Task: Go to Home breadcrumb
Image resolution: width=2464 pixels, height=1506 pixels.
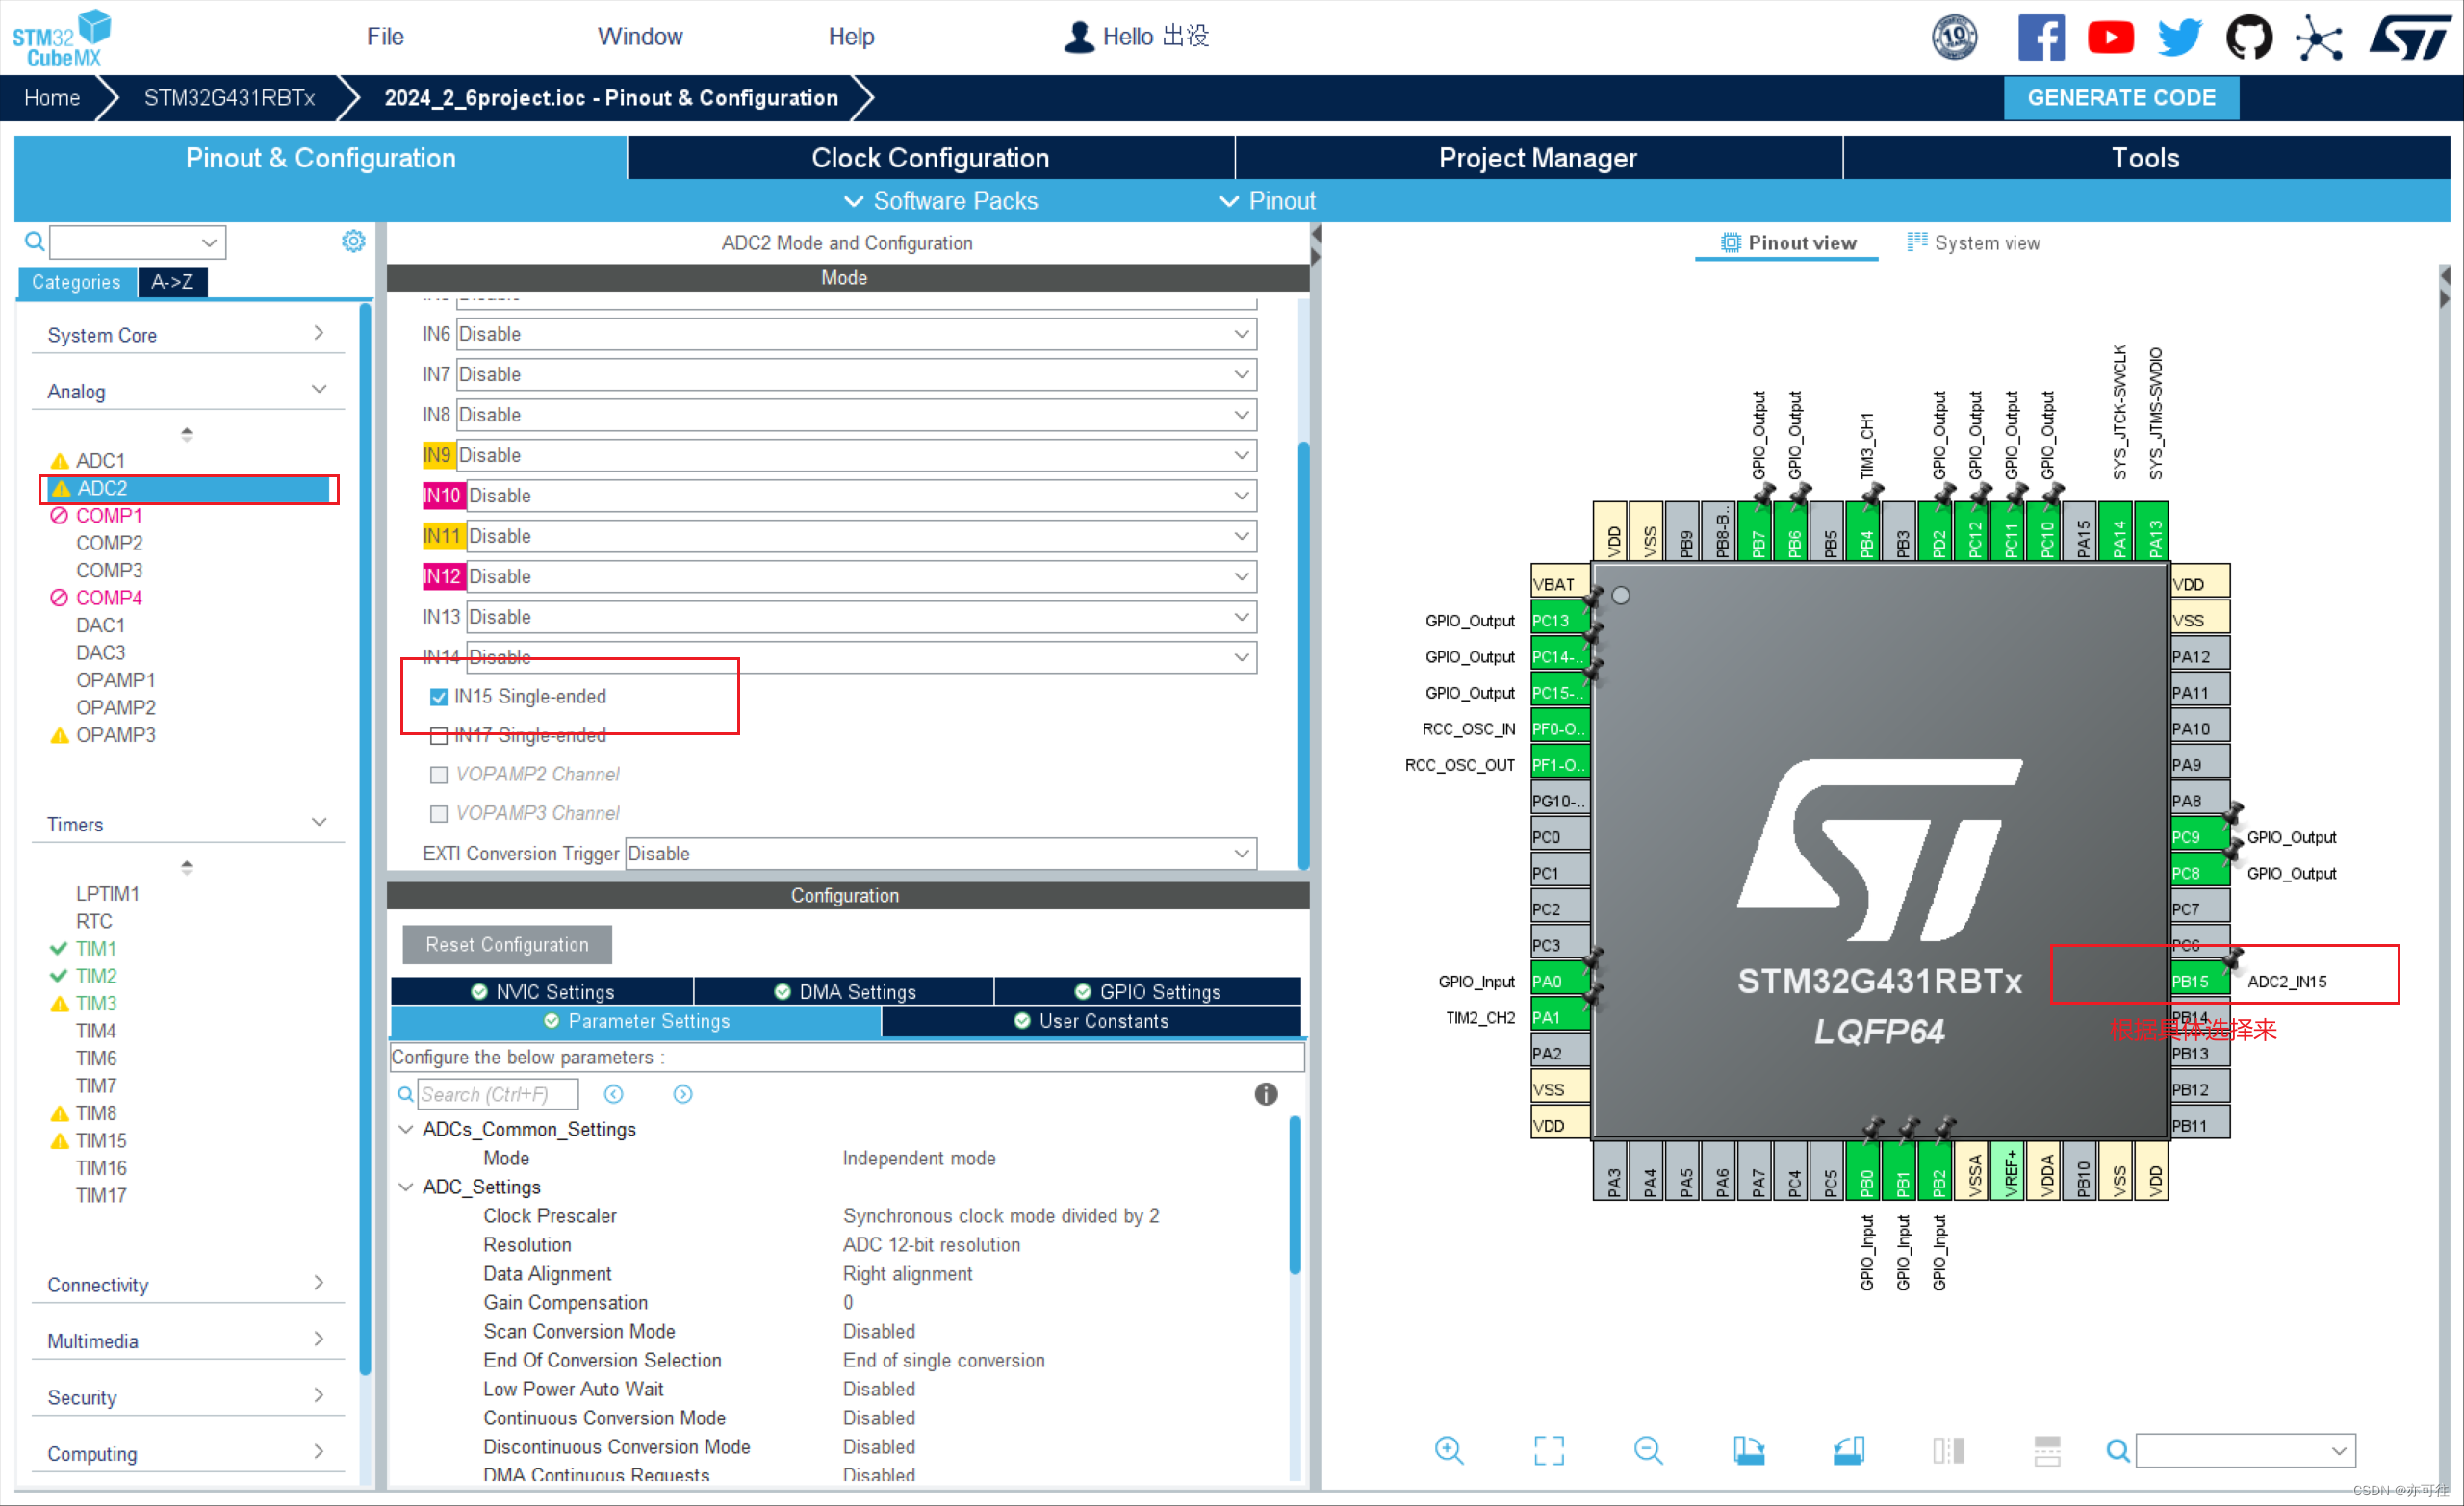Action: click(x=52, y=98)
